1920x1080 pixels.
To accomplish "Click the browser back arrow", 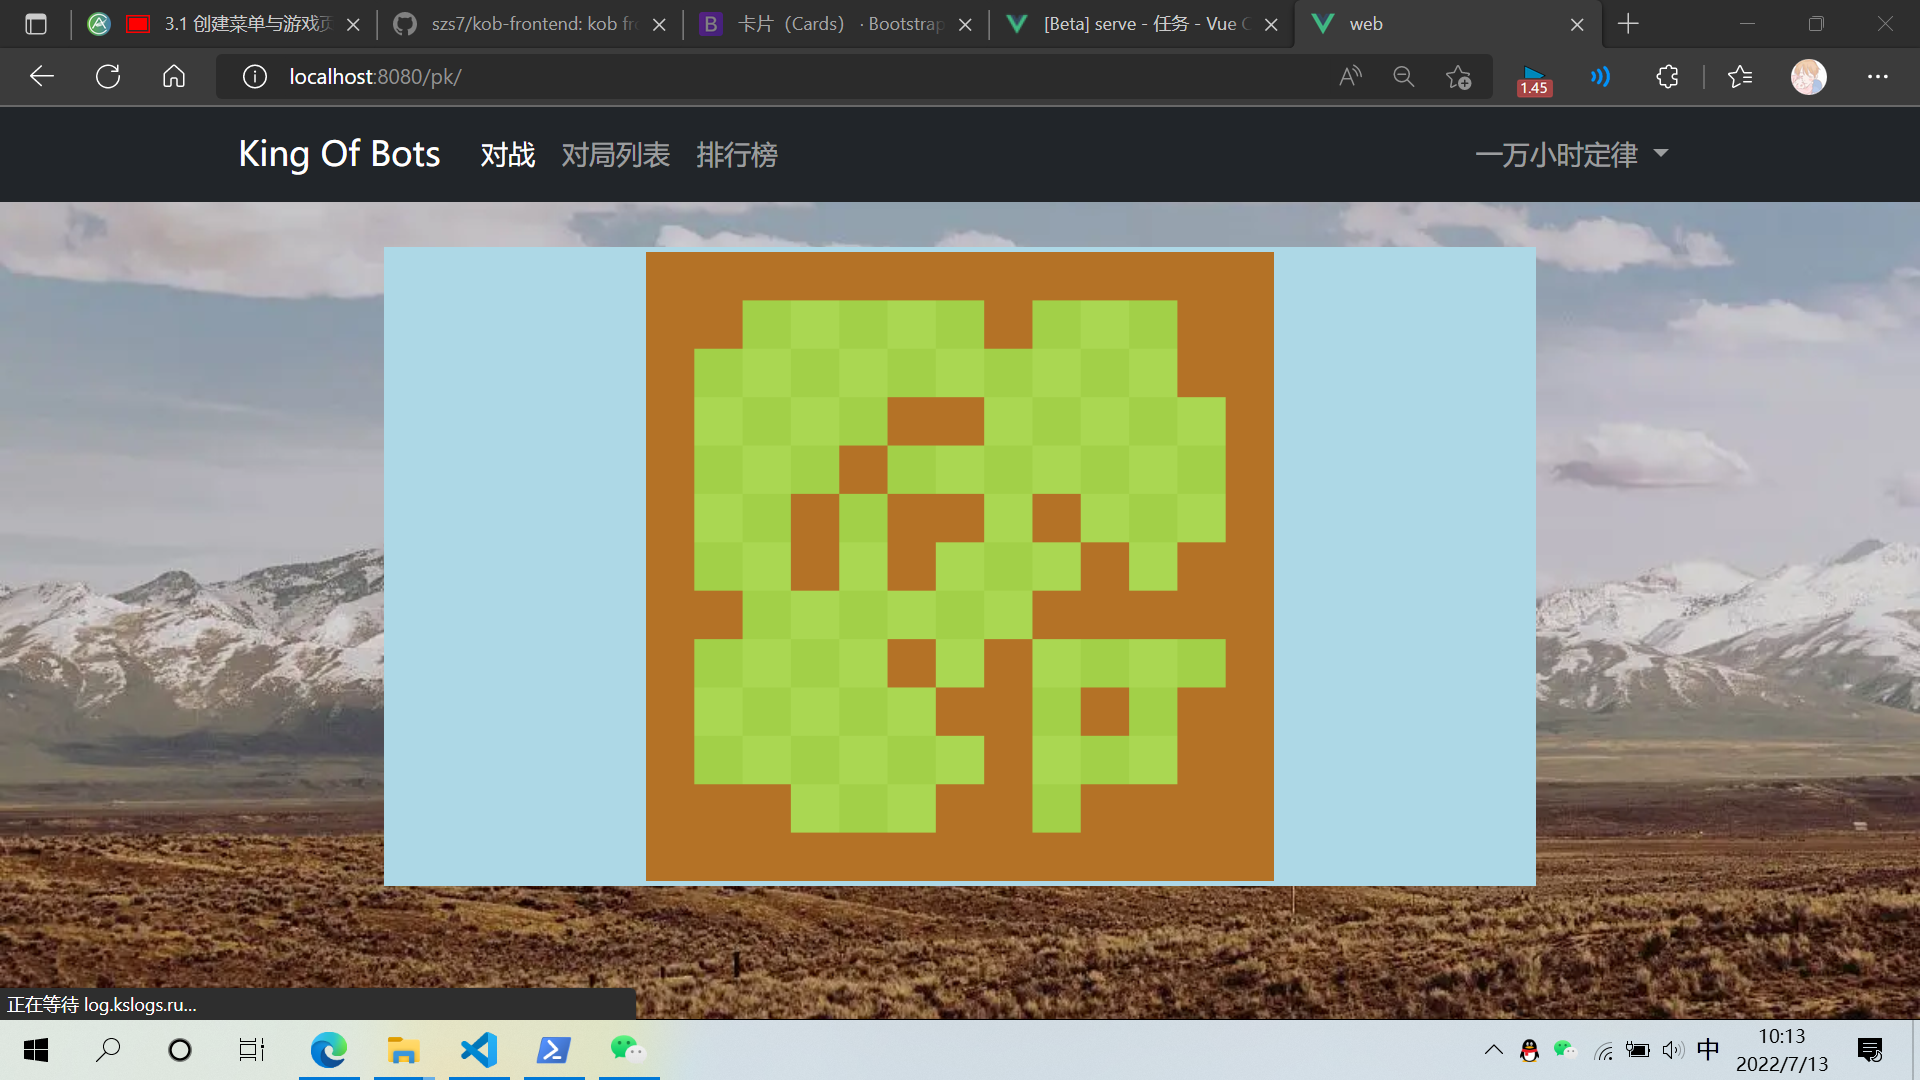I will [41, 76].
